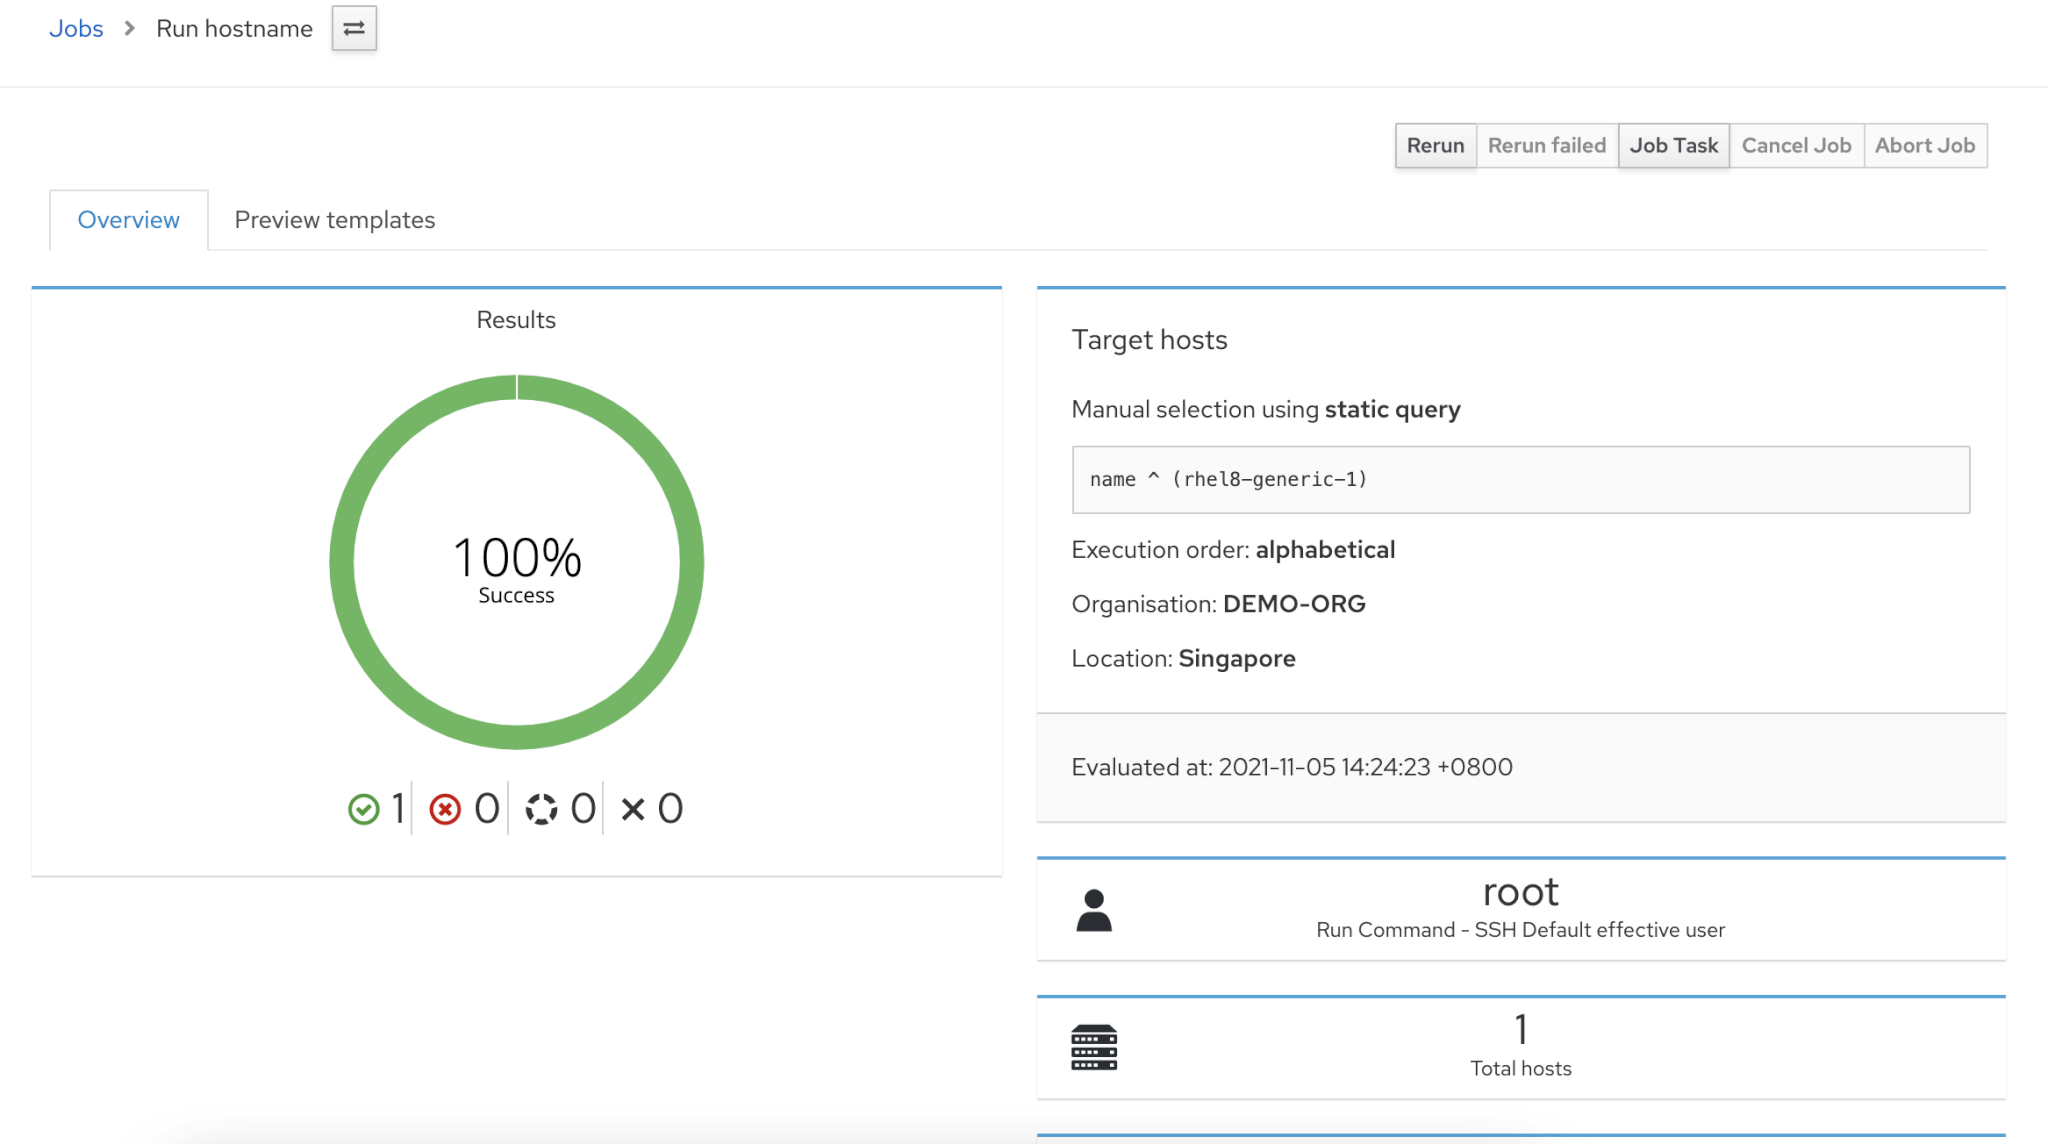Click the pending spinner status icon
This screenshot has width=2048, height=1144.
pos(541,809)
